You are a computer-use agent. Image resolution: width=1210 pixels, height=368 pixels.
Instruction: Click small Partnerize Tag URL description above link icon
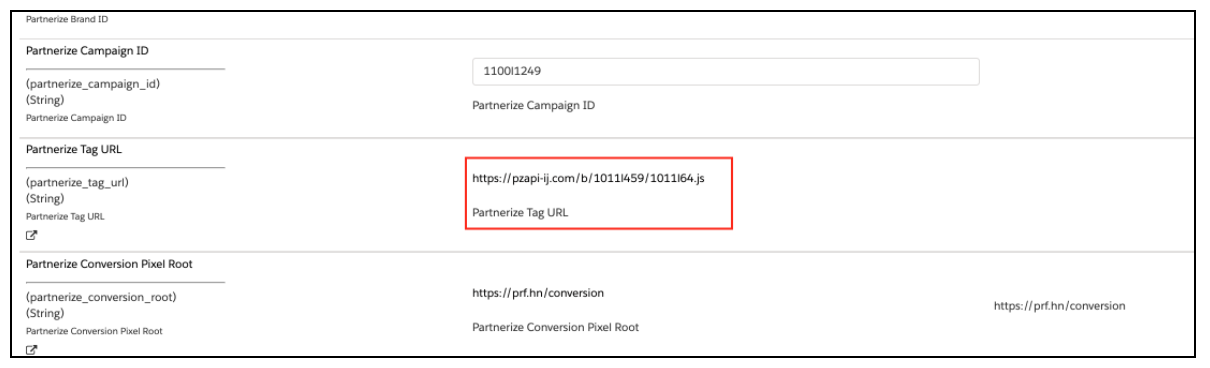pyautogui.click(x=65, y=216)
